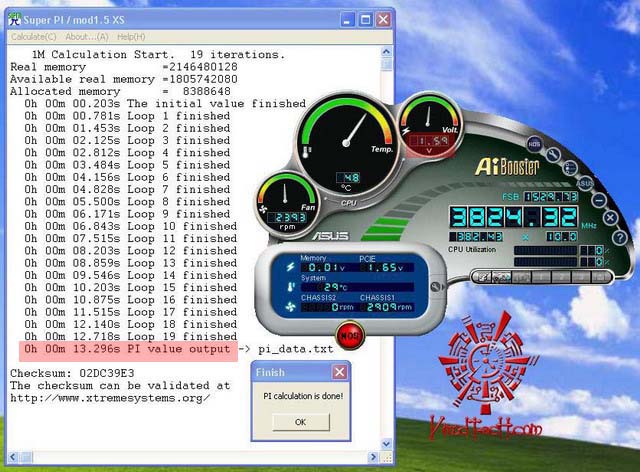Image resolution: width=640 pixels, height=472 pixels.
Task: Click the 'Loop 1 finished' line
Action: tap(127, 116)
